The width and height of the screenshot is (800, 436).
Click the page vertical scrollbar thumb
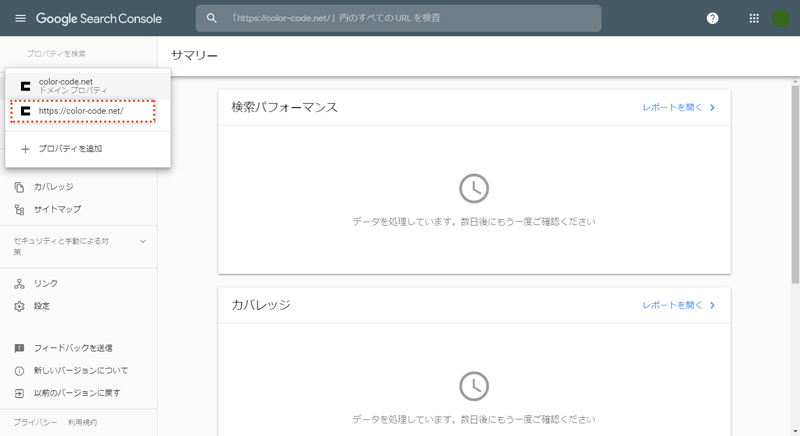(795, 184)
